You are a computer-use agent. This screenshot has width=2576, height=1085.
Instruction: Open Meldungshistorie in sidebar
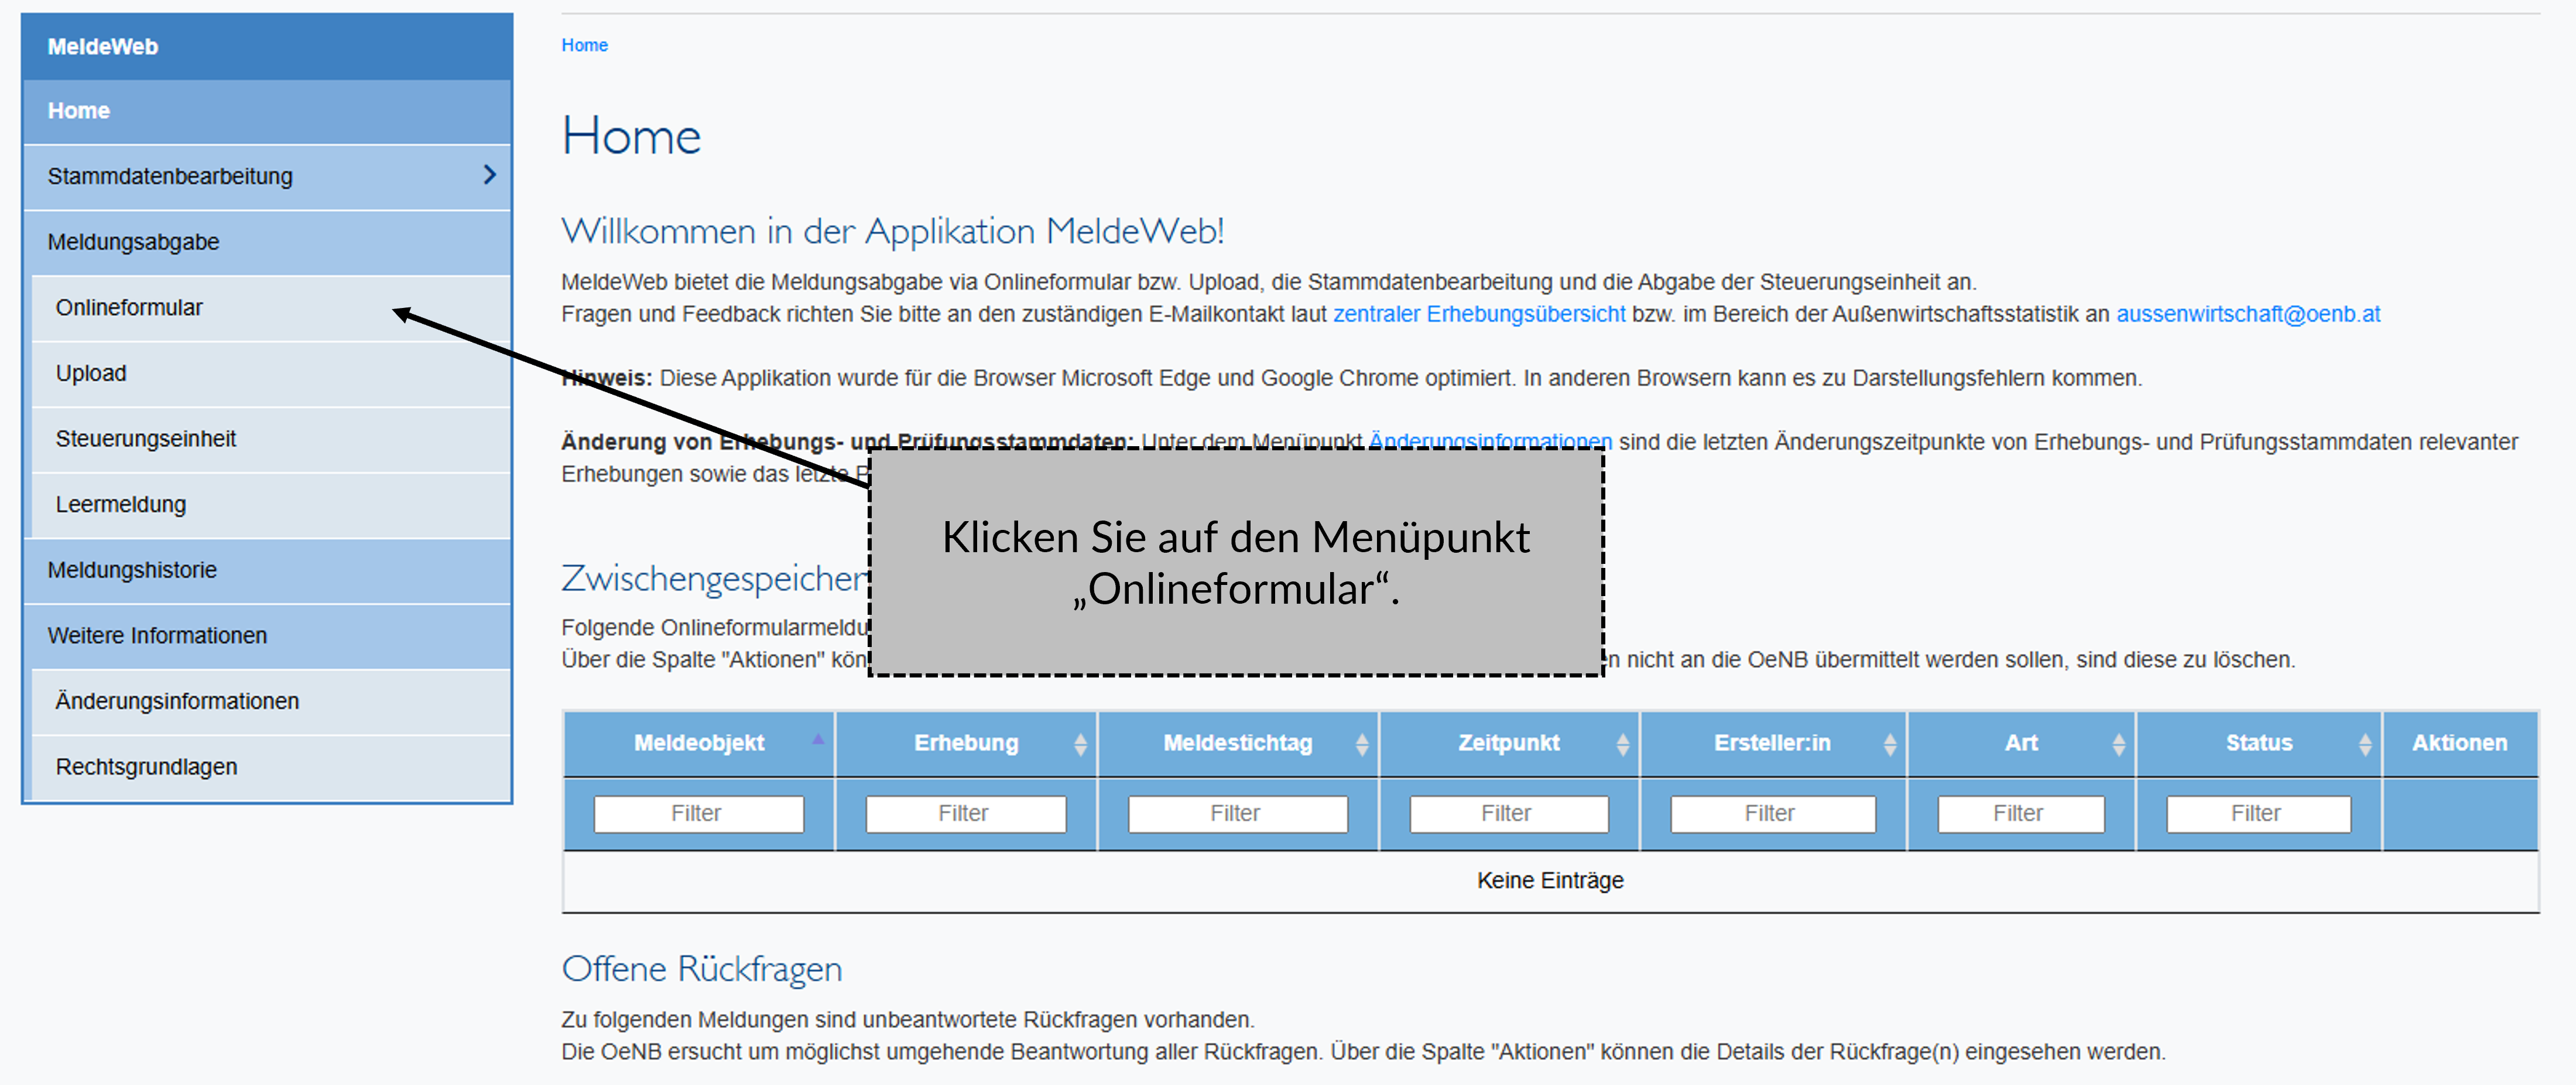(x=132, y=570)
